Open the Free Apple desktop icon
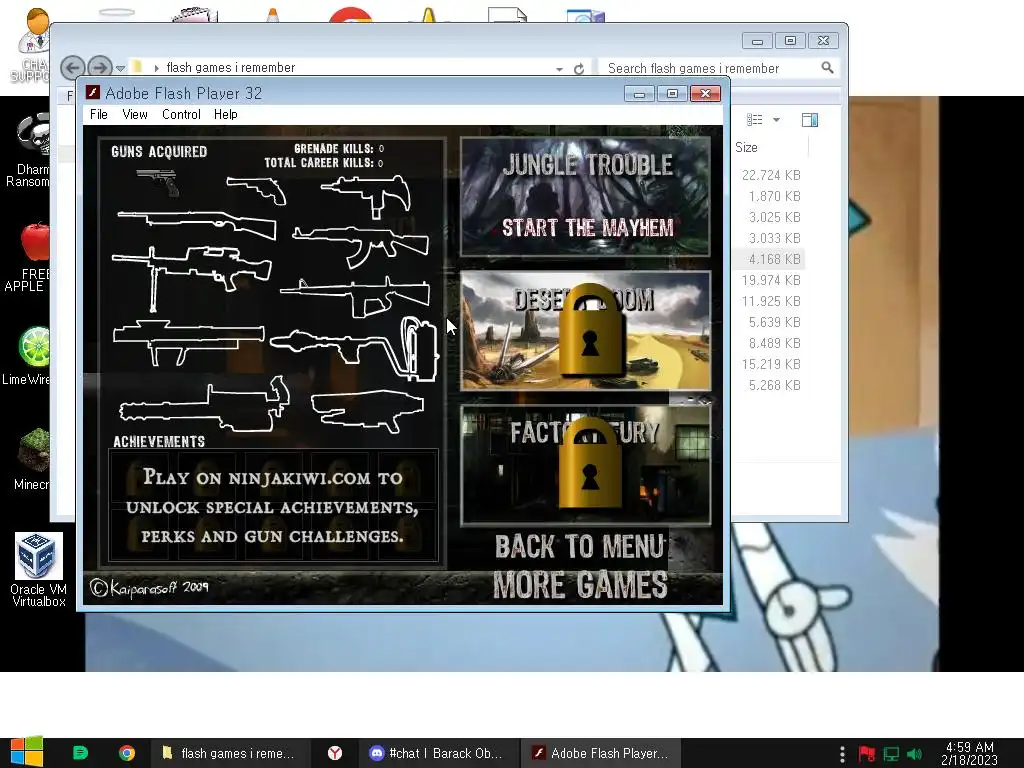 point(29,258)
